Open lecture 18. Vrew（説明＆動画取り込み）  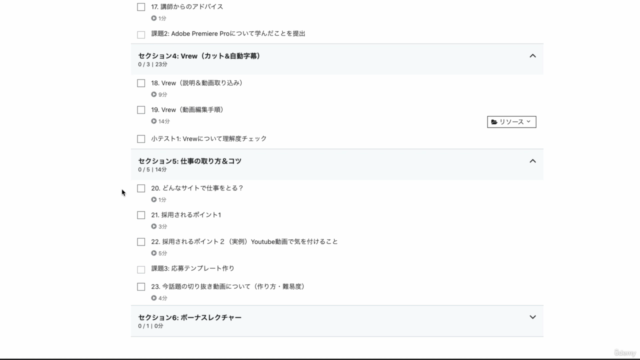(198, 83)
